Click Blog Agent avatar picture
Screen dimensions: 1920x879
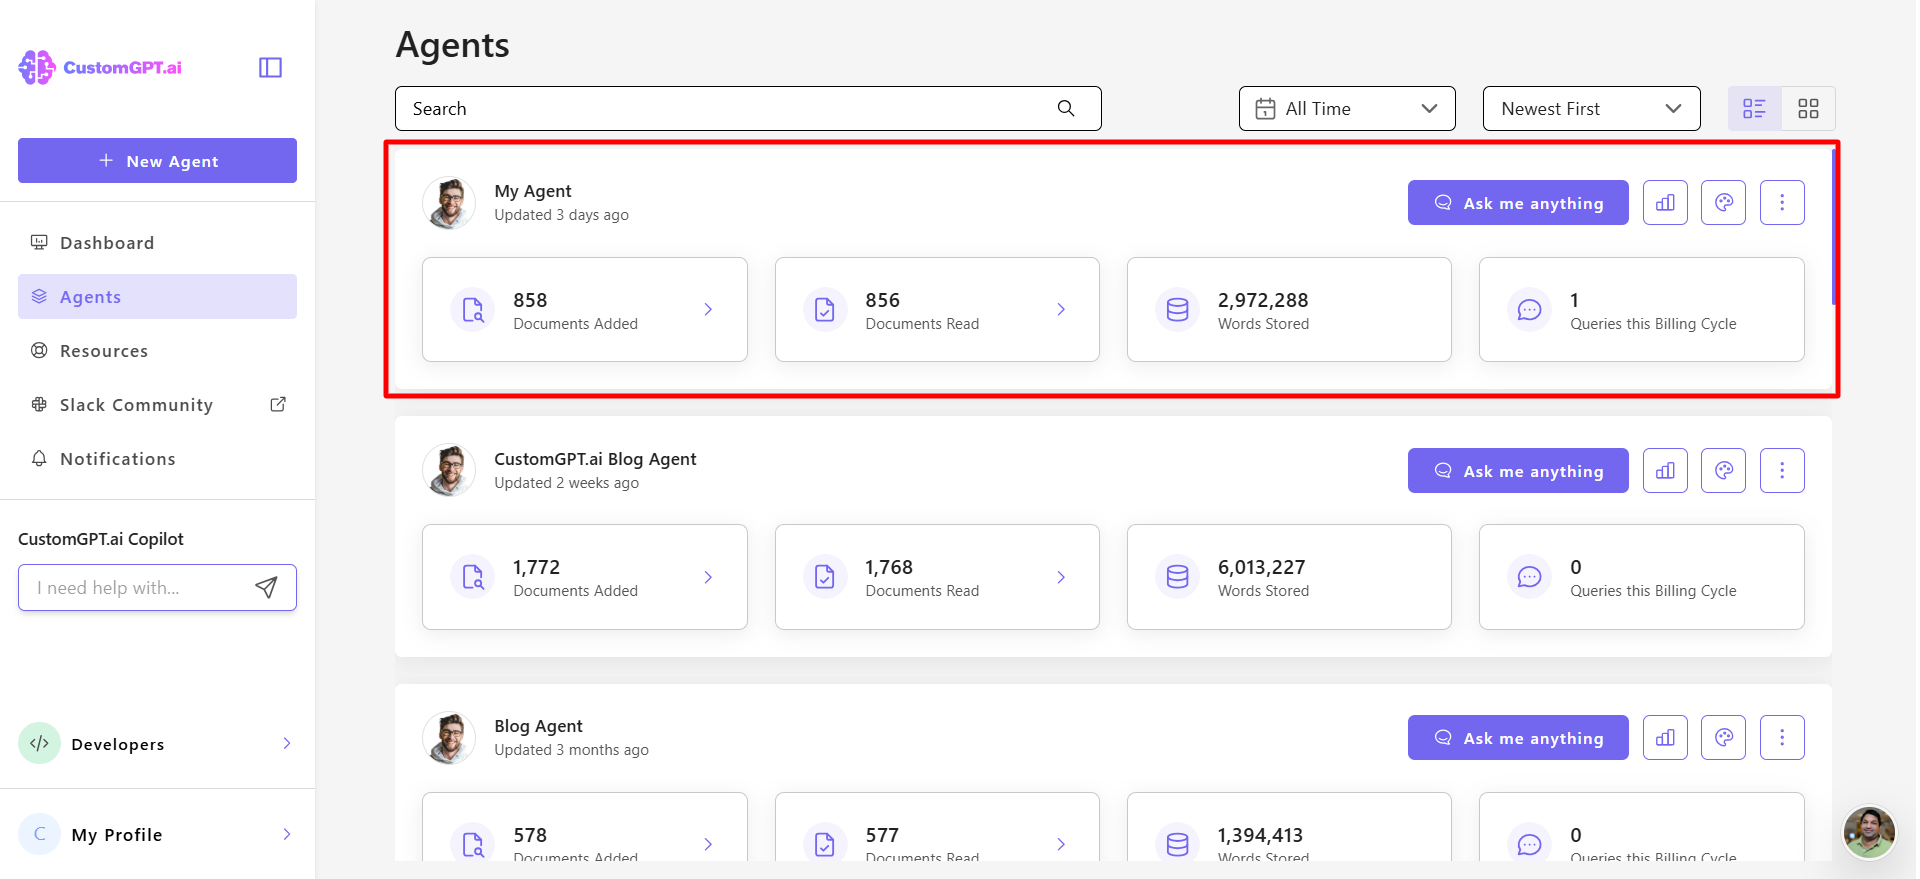click(x=449, y=738)
